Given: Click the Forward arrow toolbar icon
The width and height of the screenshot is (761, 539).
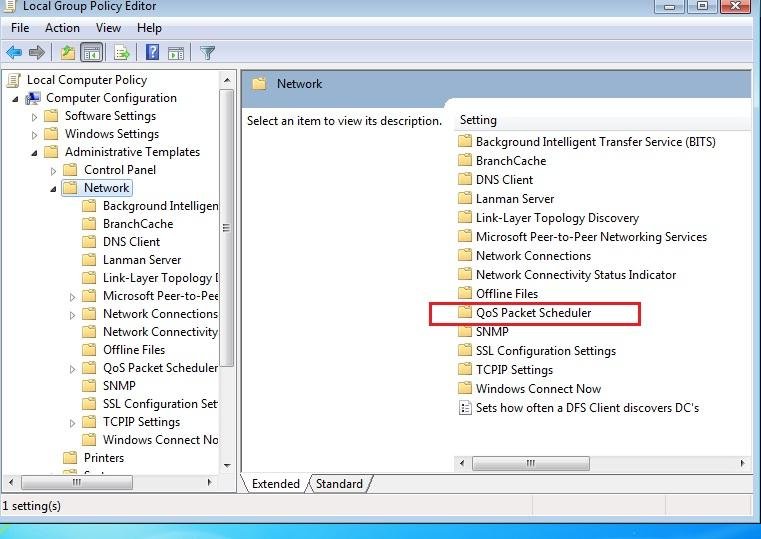Looking at the screenshot, I should click(x=37, y=52).
